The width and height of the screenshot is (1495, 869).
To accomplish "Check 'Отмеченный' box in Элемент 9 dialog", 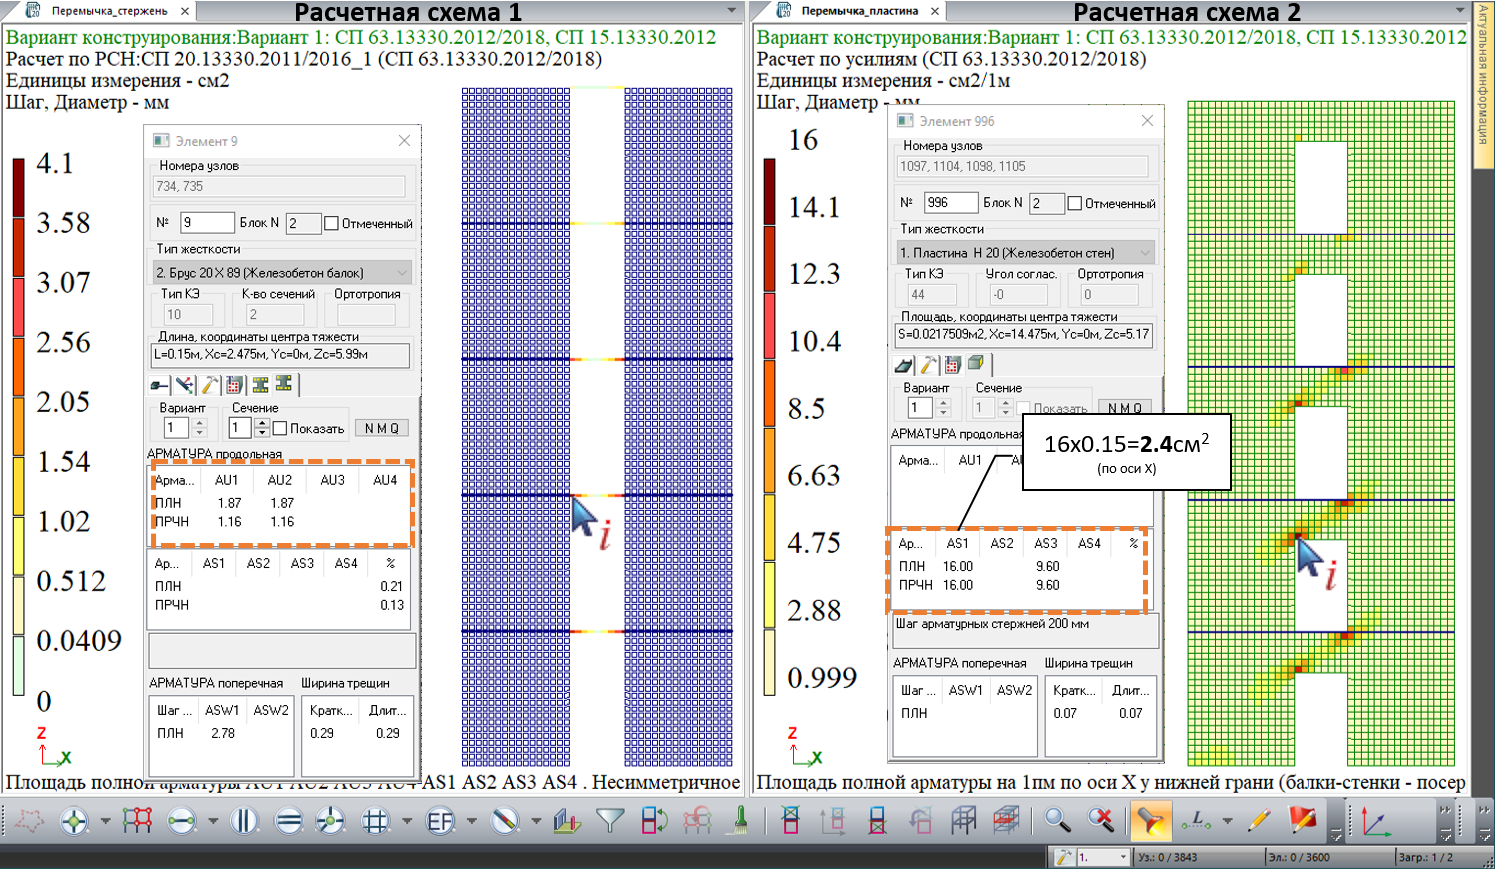I will tap(331, 223).
